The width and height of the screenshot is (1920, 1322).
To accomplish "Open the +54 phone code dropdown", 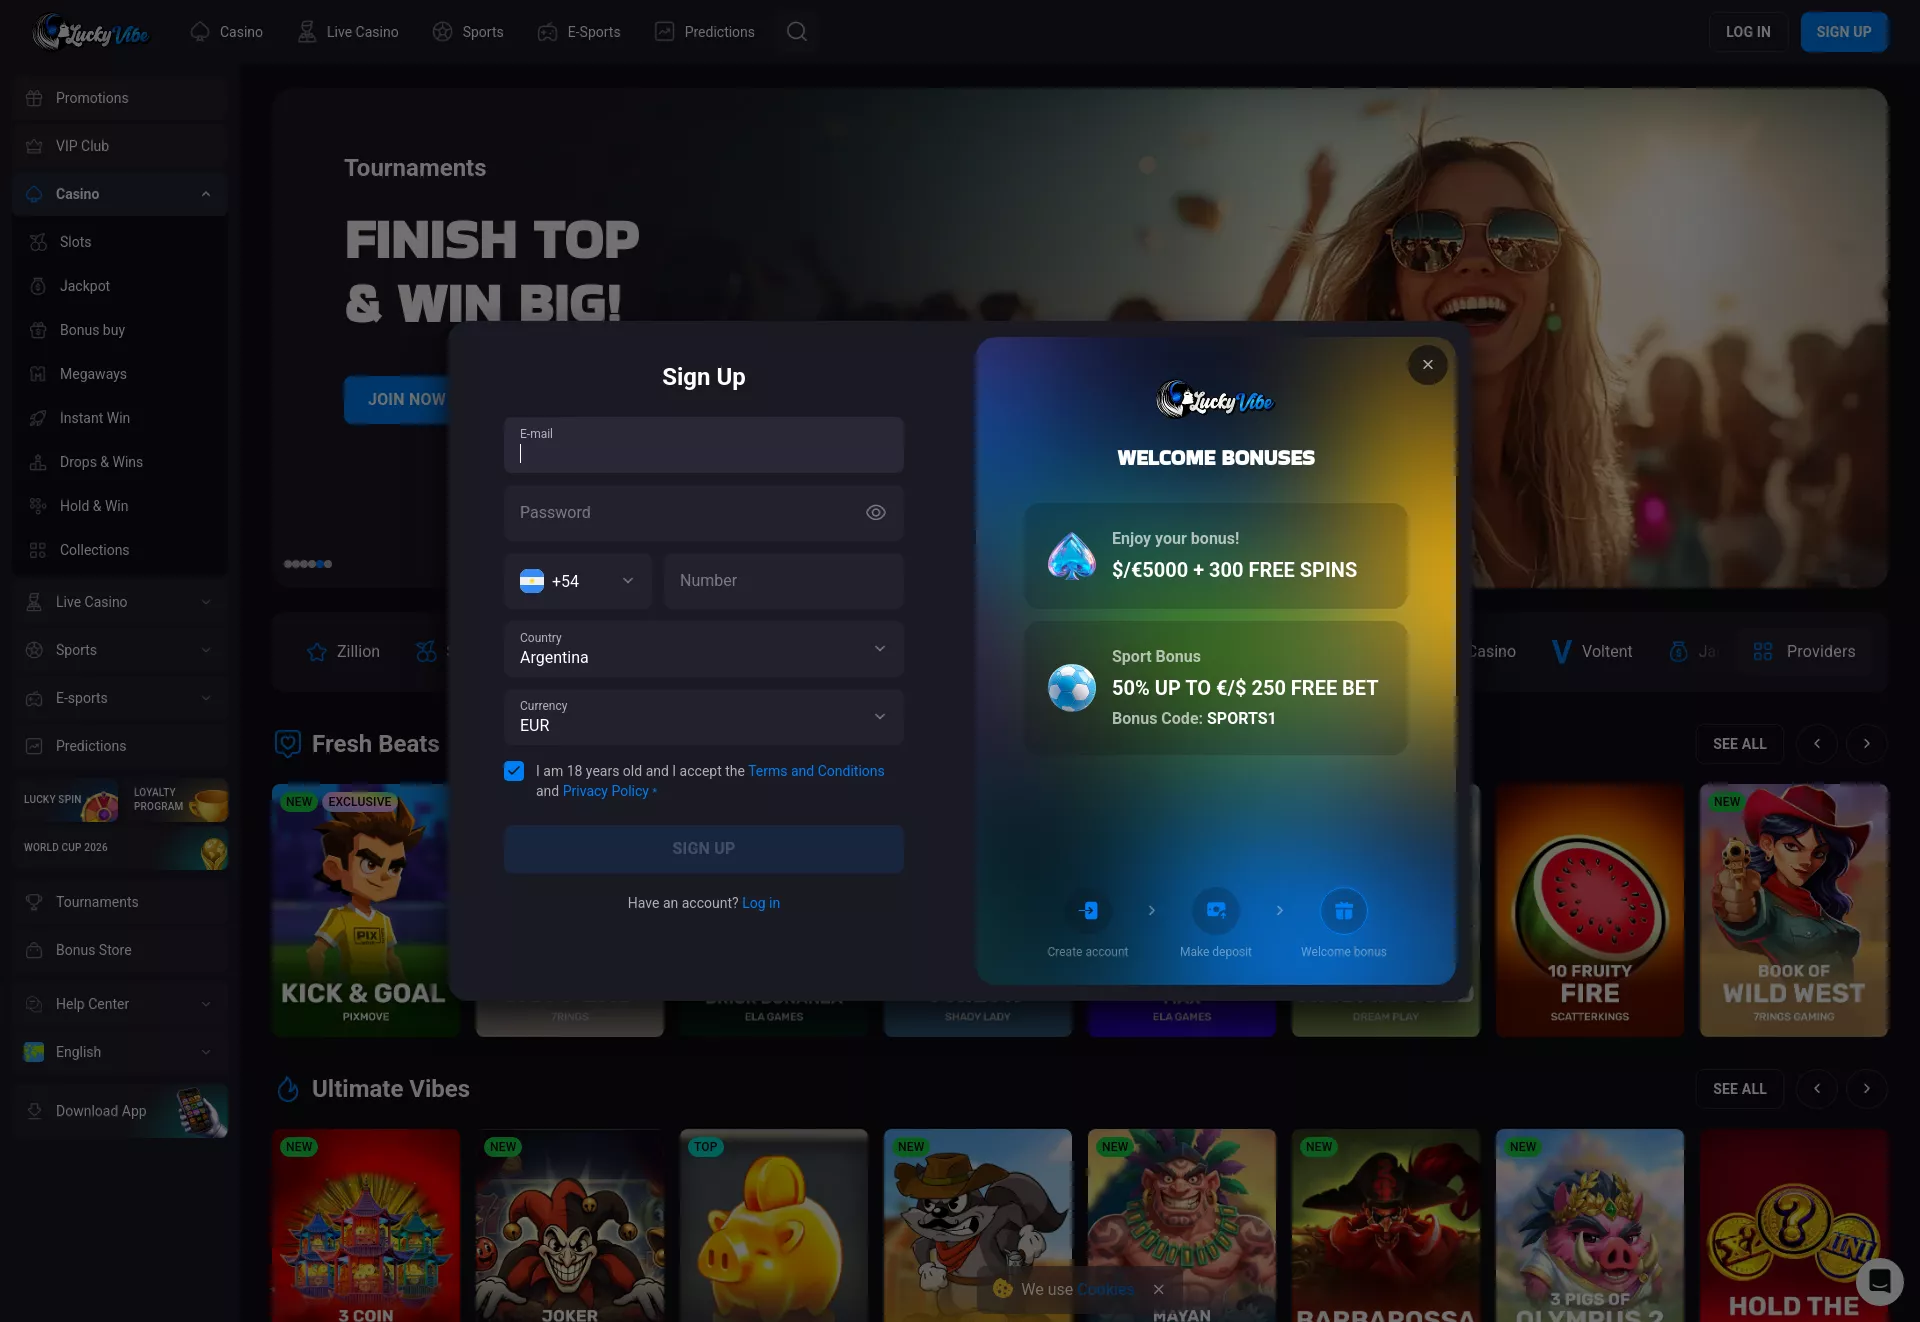I will click(x=578, y=581).
